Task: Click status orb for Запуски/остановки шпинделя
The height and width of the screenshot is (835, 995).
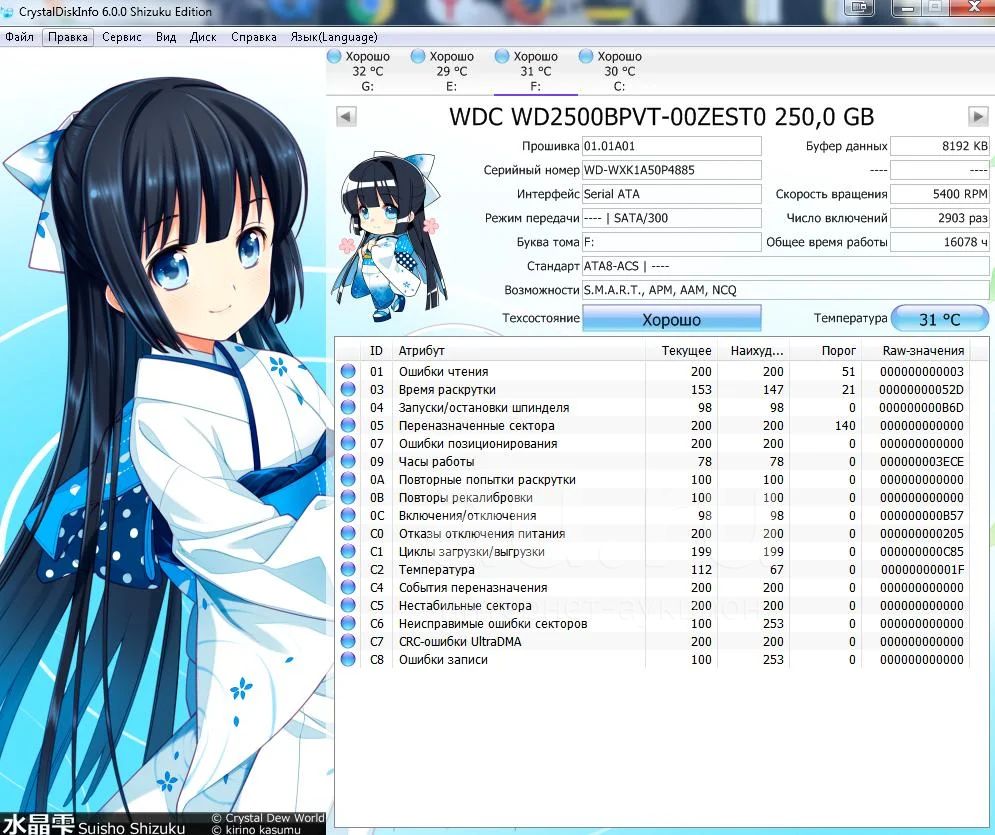Action: 348,407
